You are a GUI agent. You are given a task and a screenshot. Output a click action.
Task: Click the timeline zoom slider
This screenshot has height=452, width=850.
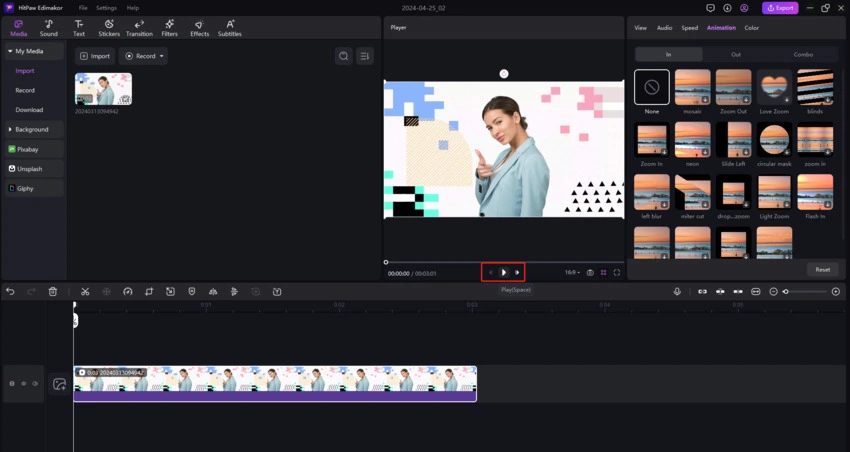[x=805, y=292]
